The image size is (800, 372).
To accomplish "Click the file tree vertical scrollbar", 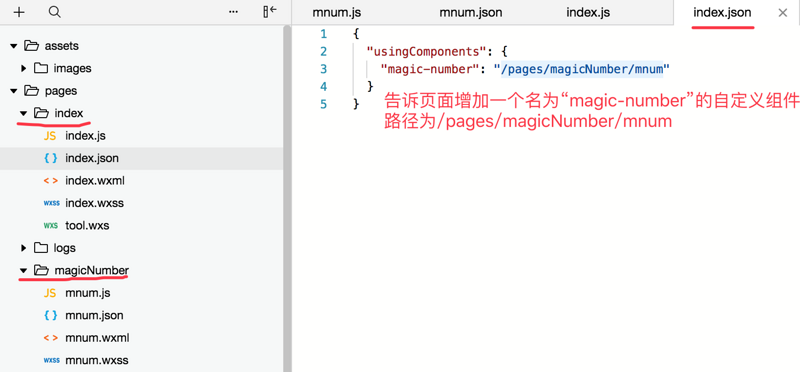I will coord(287,199).
